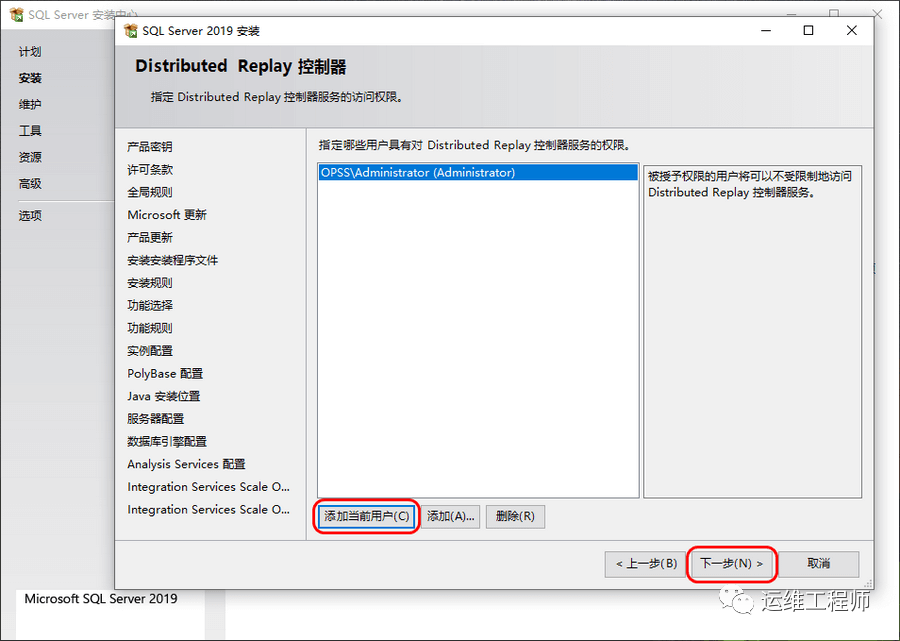900x641 pixels.
Task: Cancel setup with 取消 button
Action: tap(818, 564)
